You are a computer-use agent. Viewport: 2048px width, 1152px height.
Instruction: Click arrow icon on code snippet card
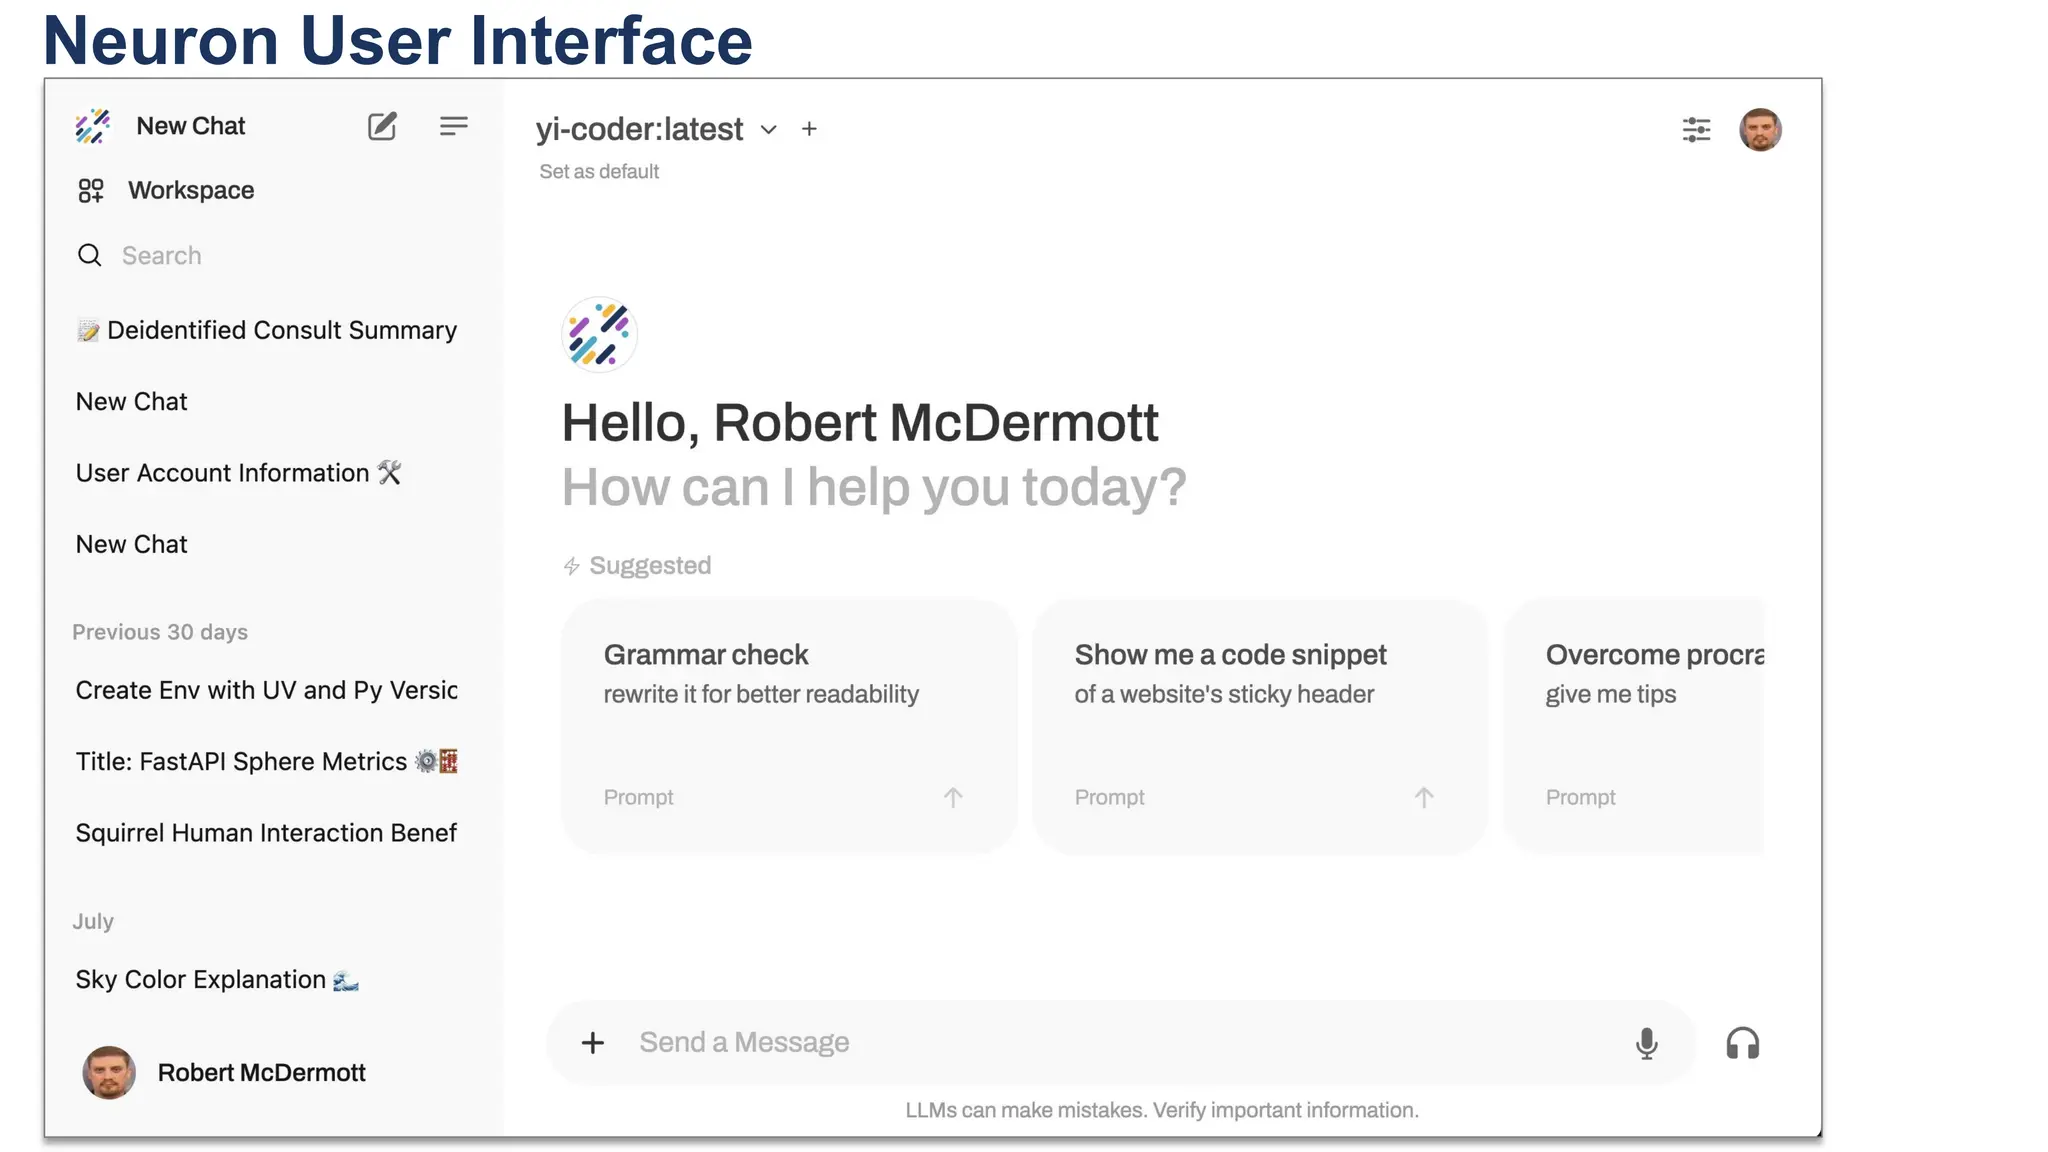[x=1424, y=797]
